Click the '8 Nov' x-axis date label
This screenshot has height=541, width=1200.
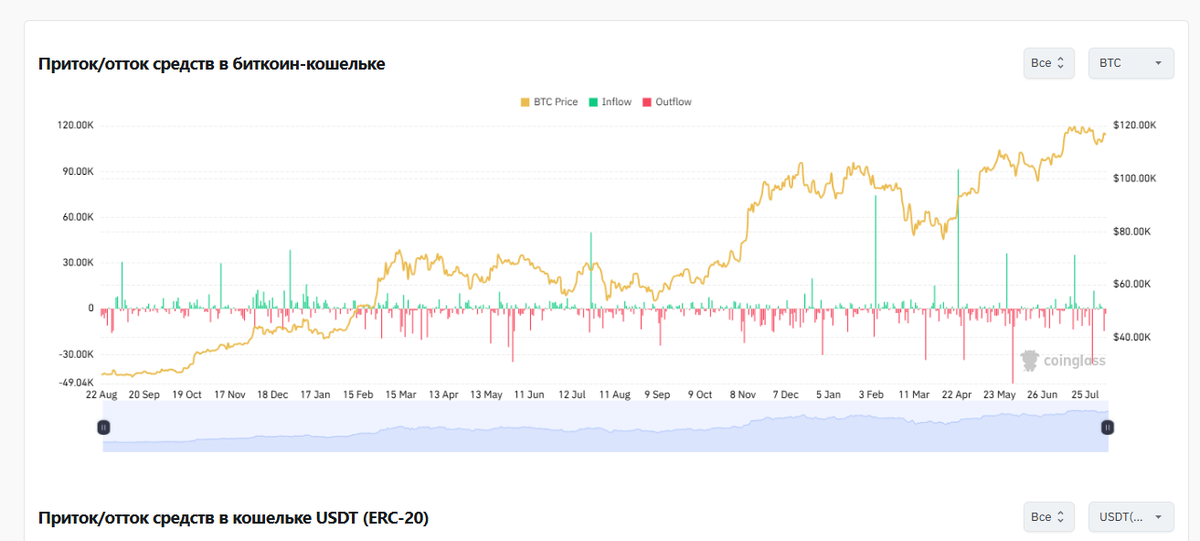[x=745, y=395]
